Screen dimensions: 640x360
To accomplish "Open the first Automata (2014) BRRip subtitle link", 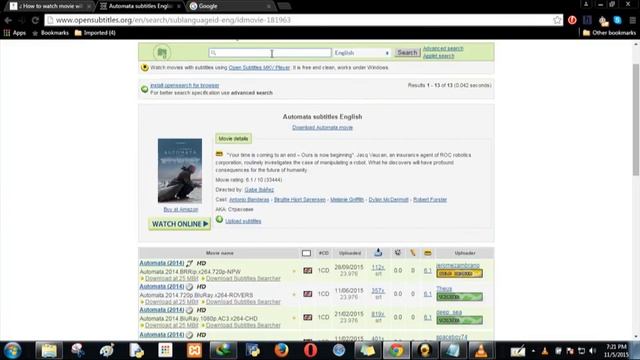I will (x=162, y=263).
